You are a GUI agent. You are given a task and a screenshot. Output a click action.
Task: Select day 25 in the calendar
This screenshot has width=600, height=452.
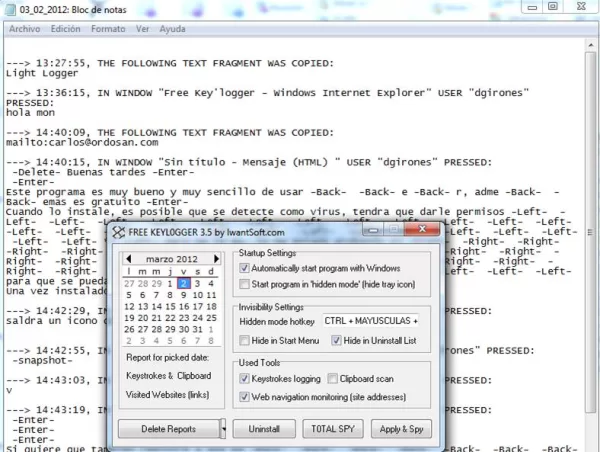(x=211, y=318)
